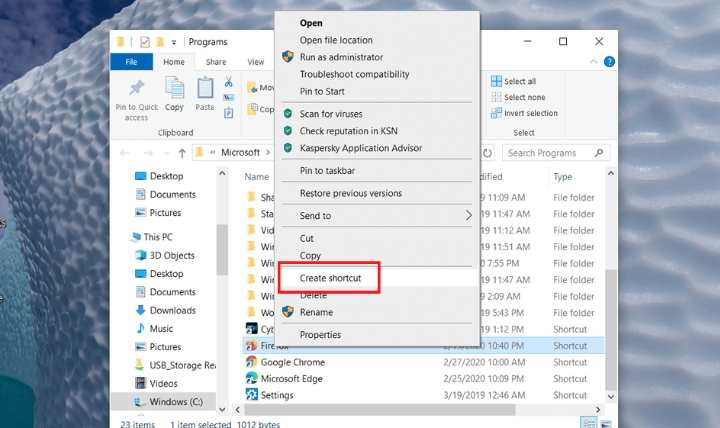Screen dimensions: 720x428
Task: Click the Microsoft breadcrumb in address bar
Action: [240, 152]
